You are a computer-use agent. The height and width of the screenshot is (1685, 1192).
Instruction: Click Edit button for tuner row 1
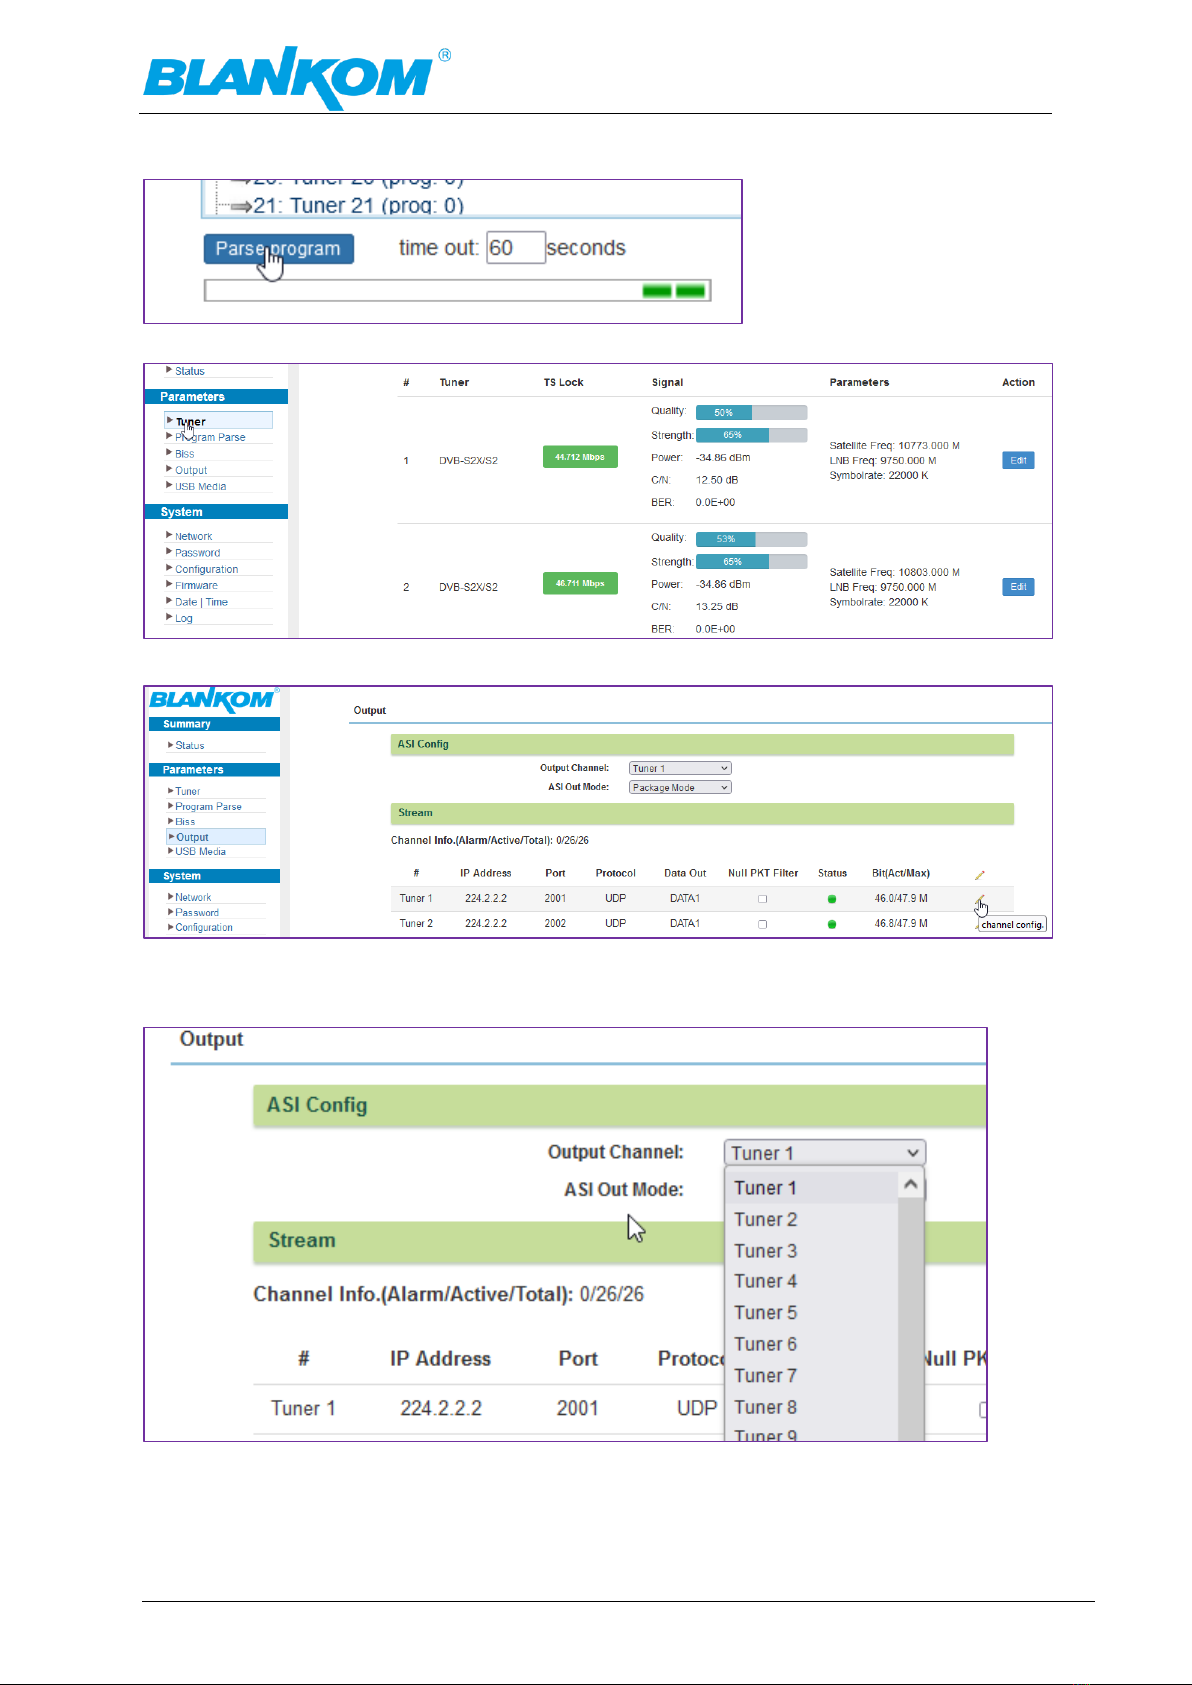1018,460
